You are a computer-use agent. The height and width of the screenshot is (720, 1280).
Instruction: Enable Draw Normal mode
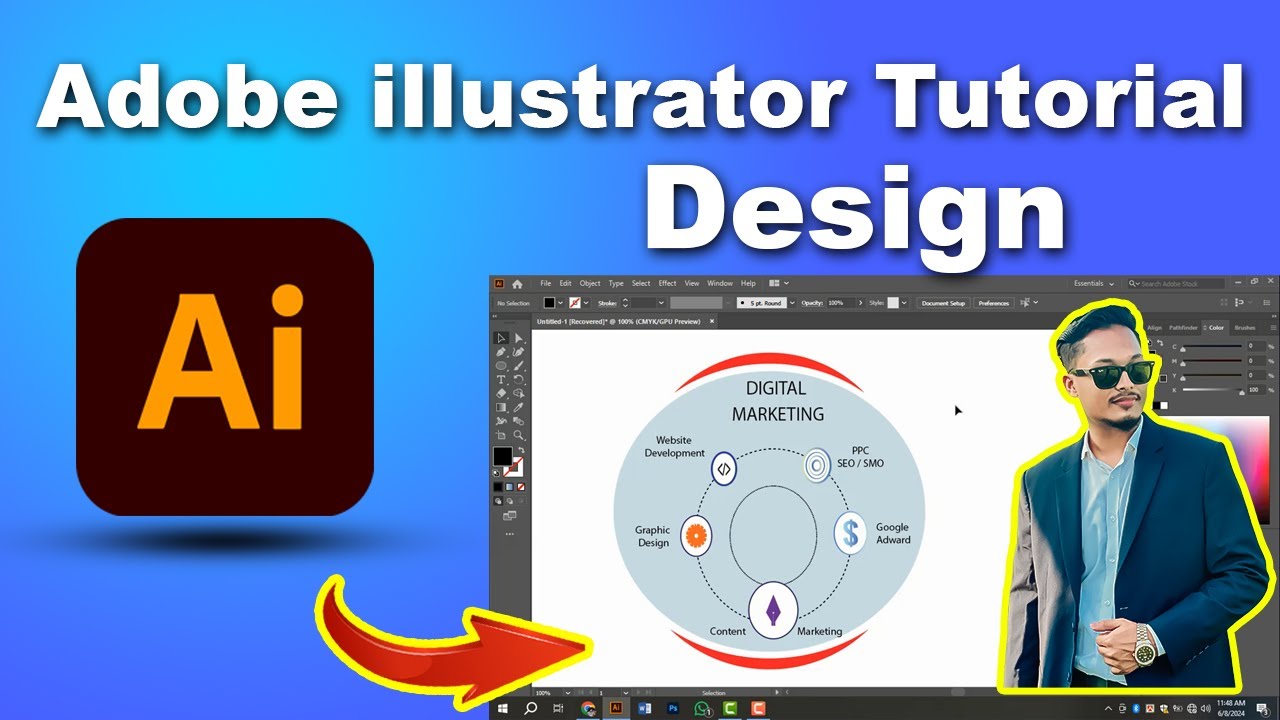coord(498,501)
